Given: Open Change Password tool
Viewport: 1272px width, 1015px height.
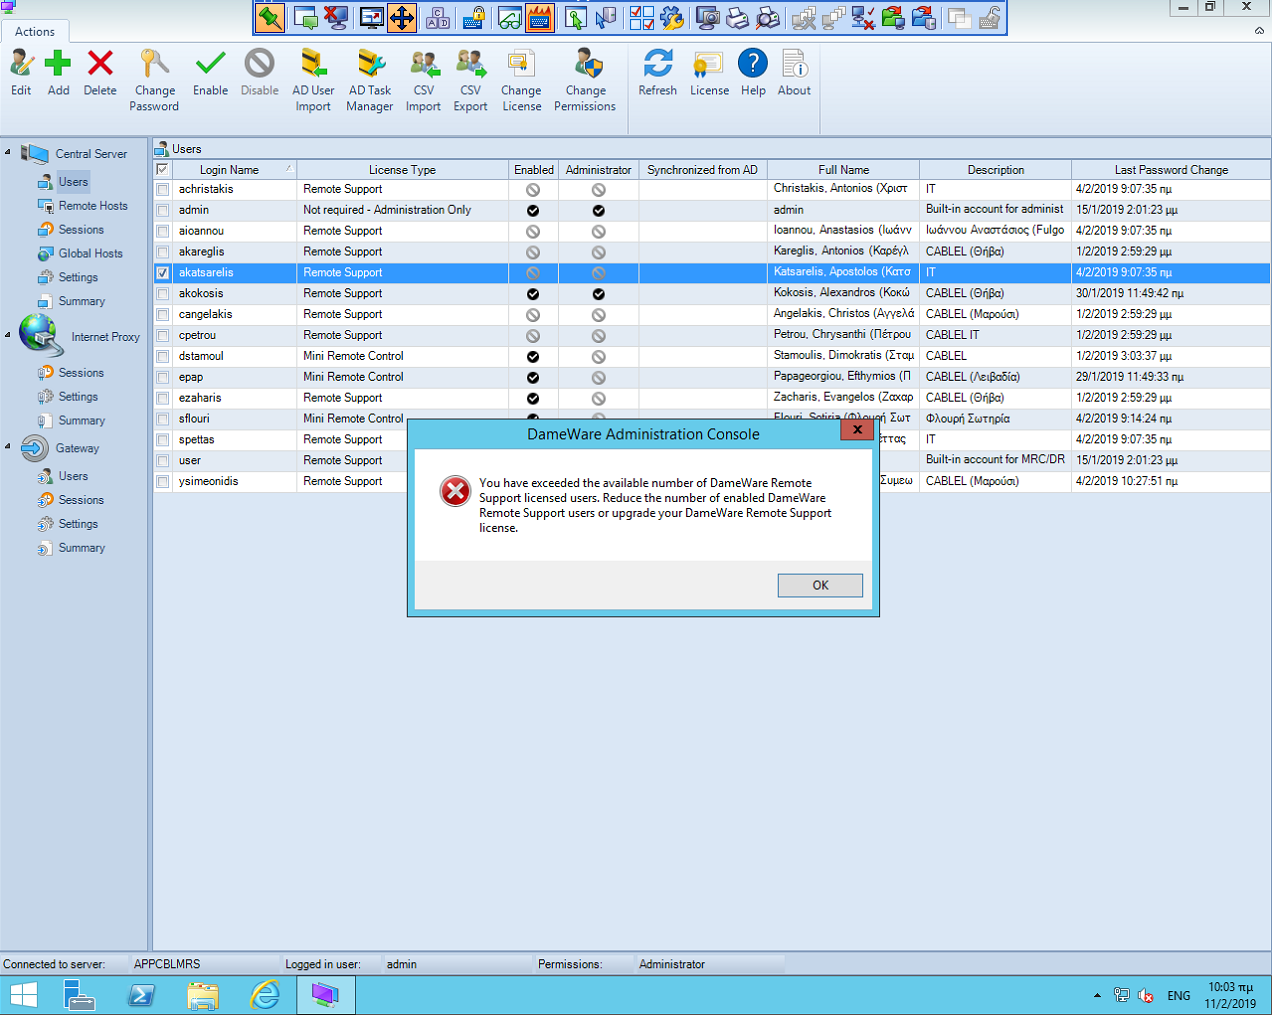Looking at the screenshot, I should [154, 81].
